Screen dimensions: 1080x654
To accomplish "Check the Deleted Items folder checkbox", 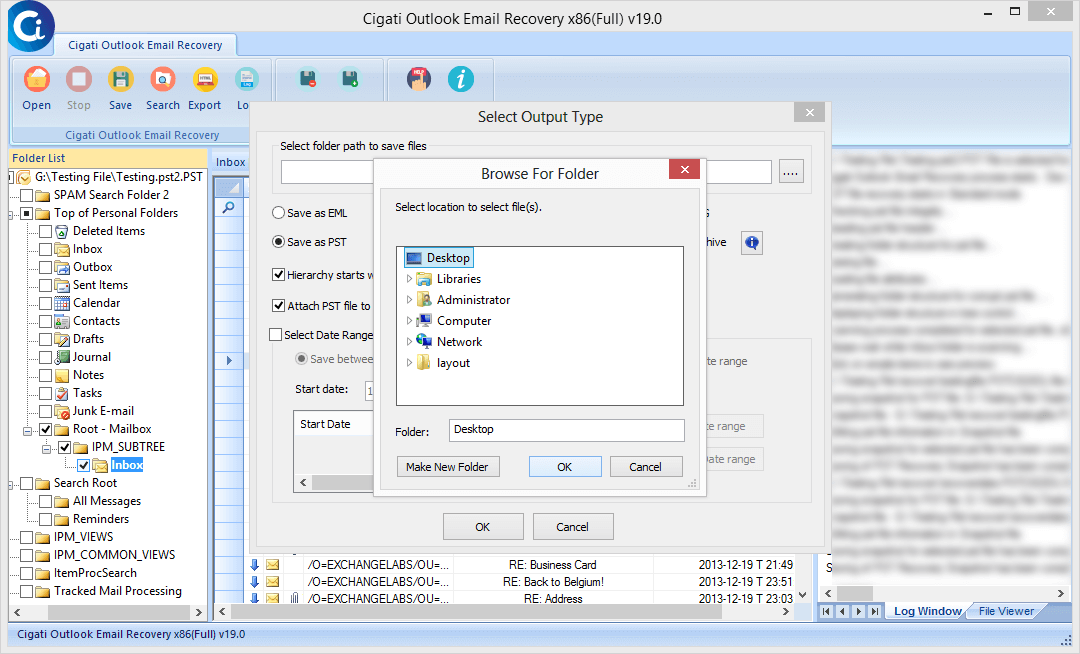I will (x=45, y=231).
